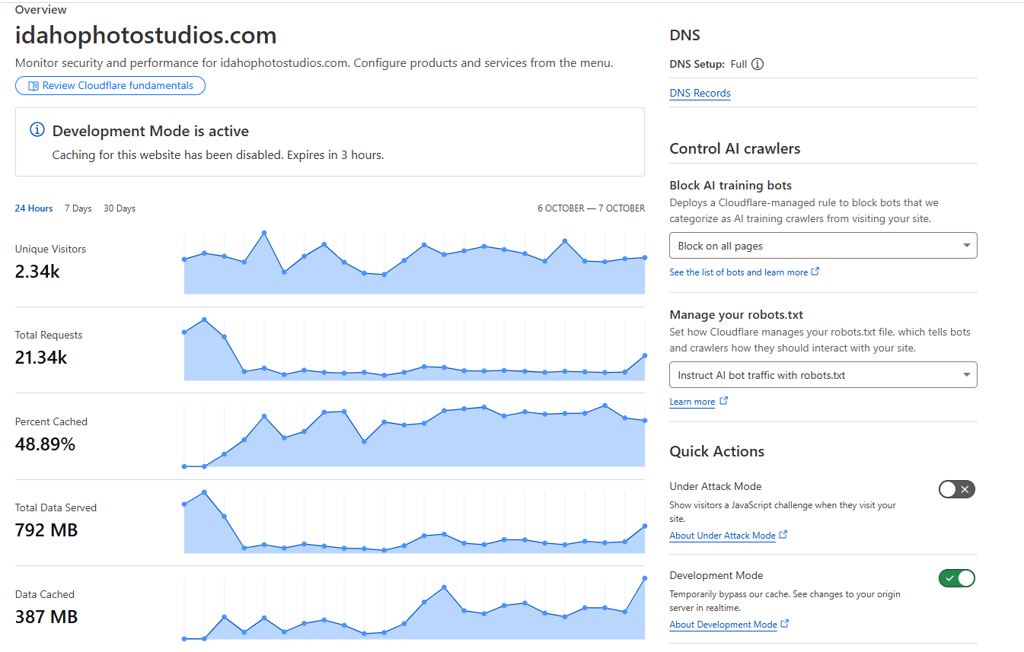Click external icon next to Learn more

(724, 400)
